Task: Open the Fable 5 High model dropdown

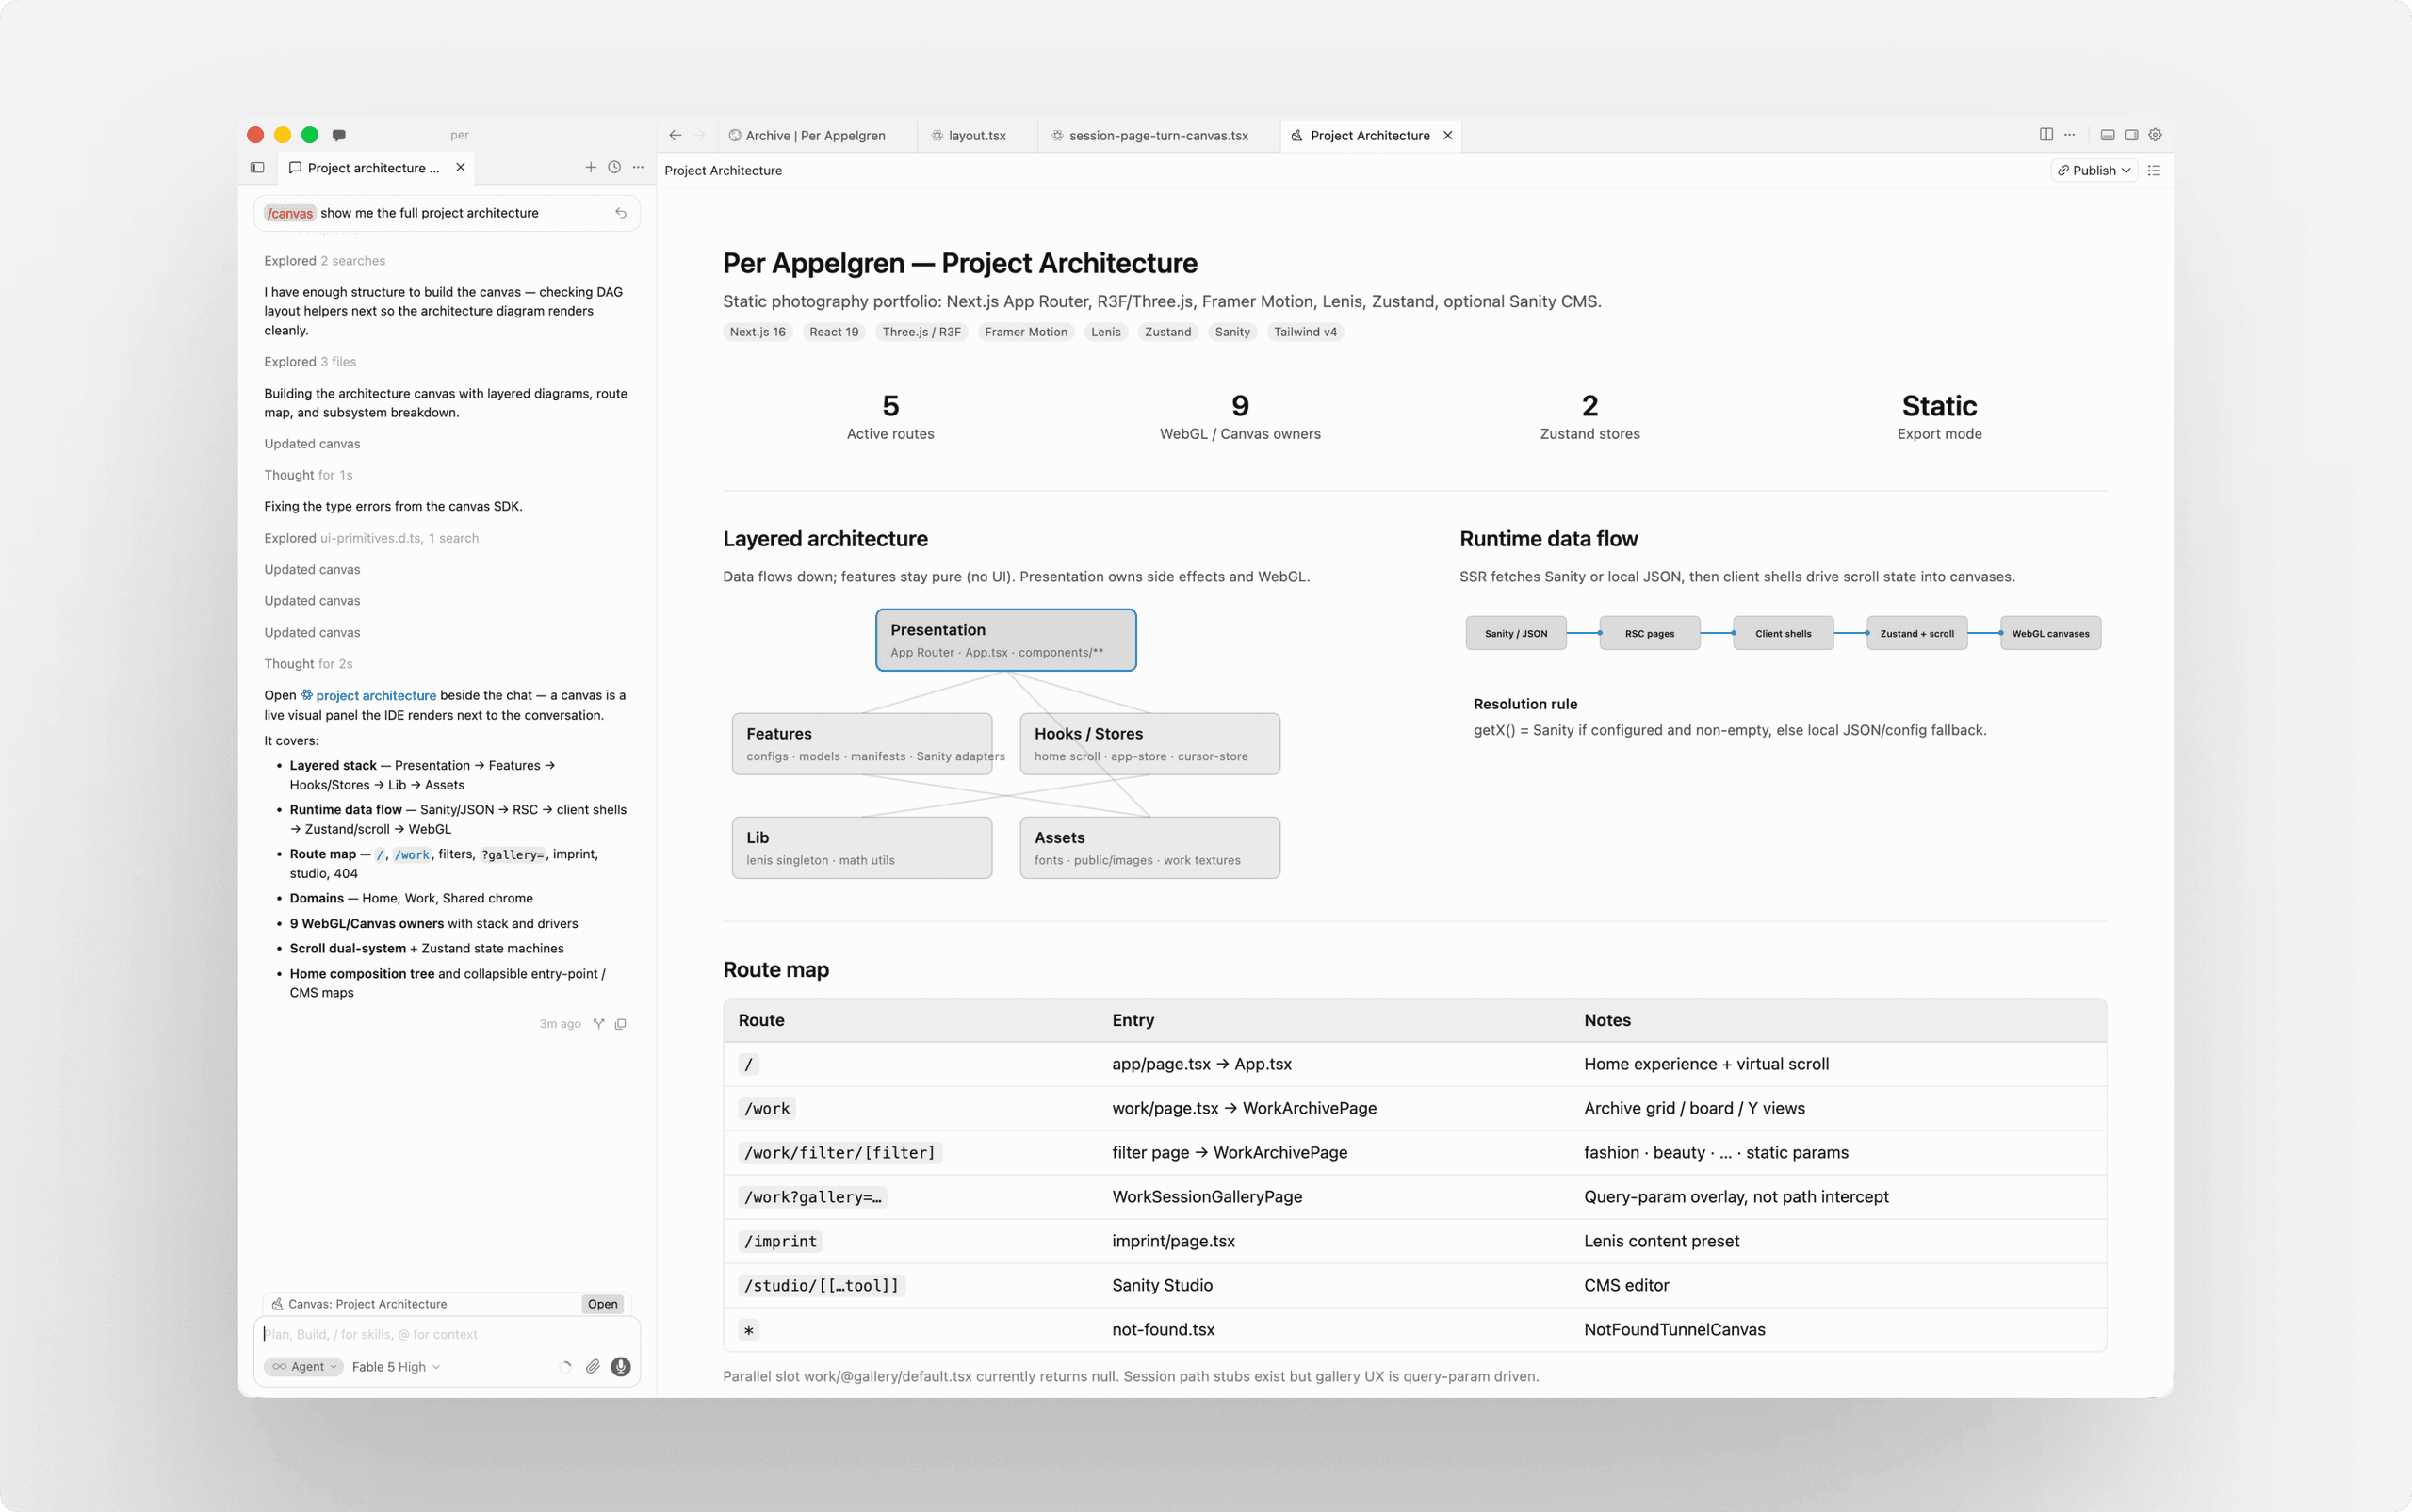Action: (396, 1367)
